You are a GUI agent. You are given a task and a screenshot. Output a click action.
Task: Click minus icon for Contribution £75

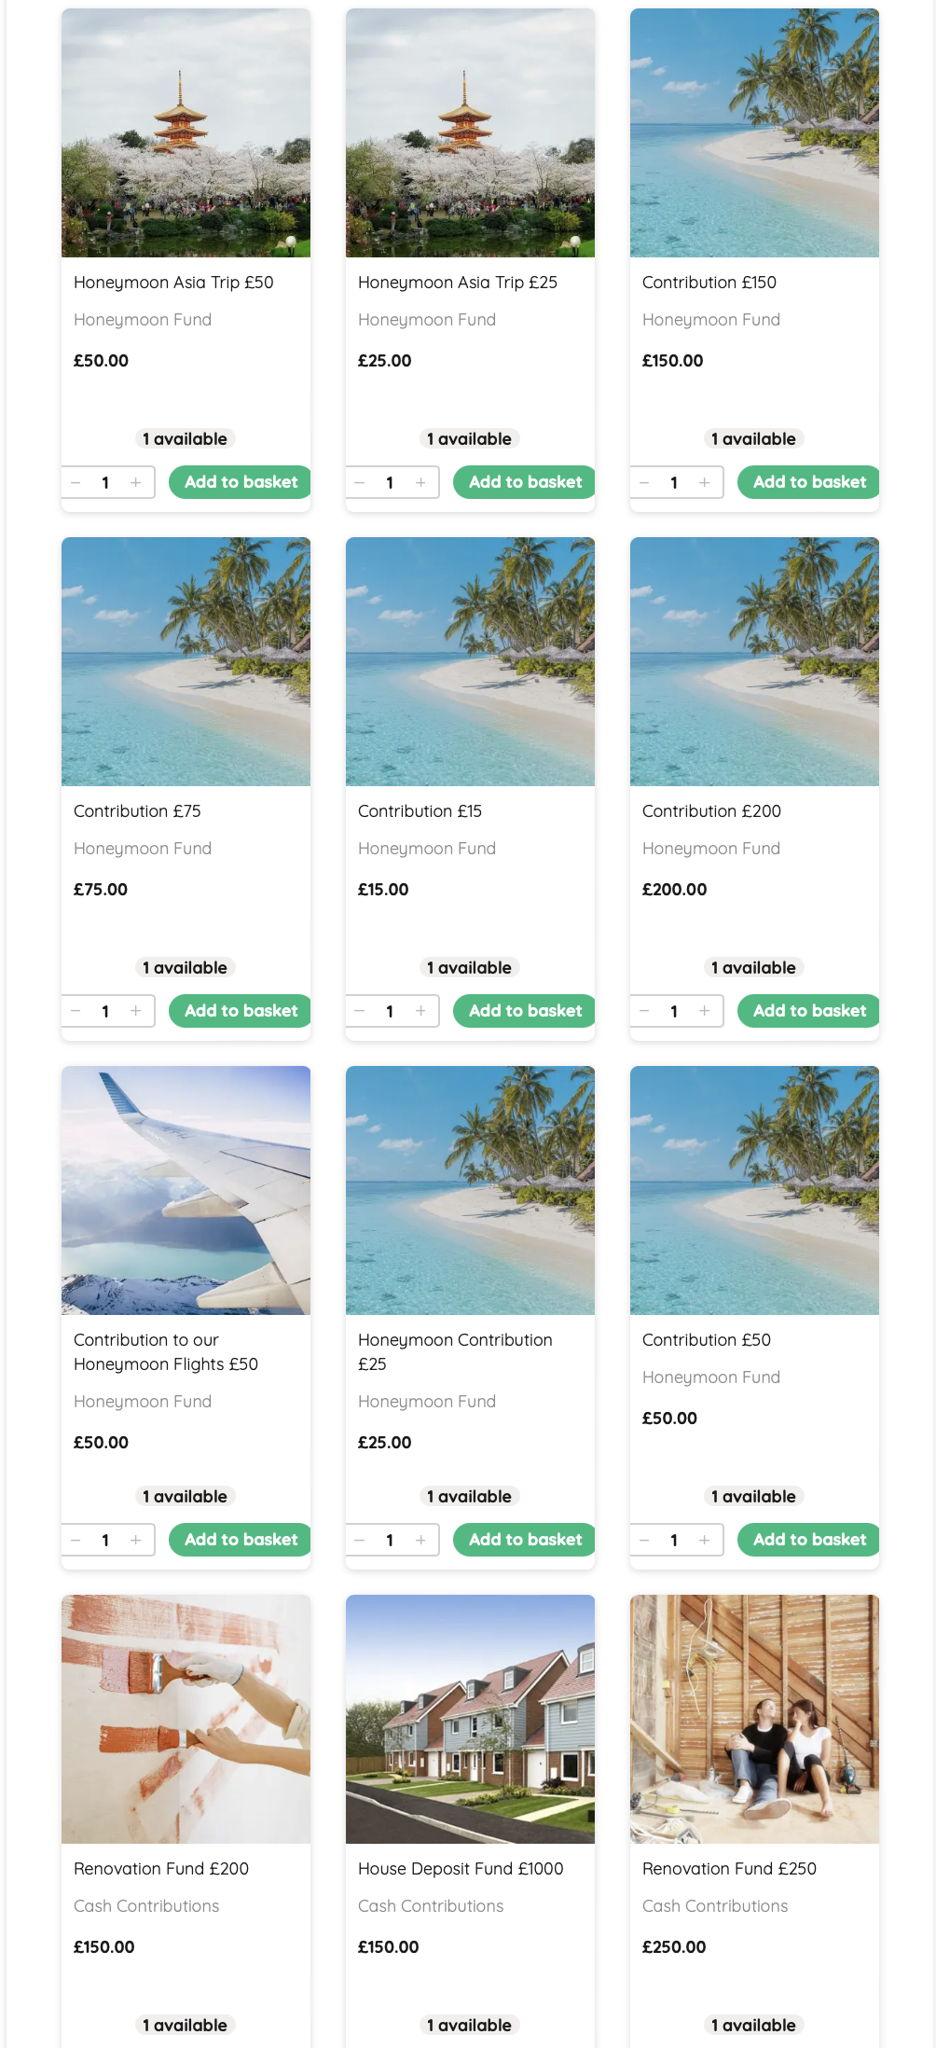76,1011
